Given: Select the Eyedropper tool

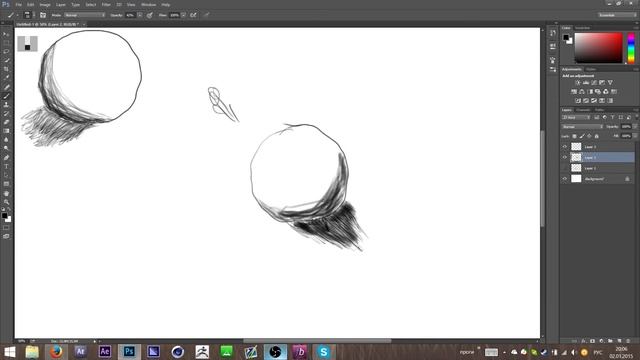Looking at the screenshot, I should coord(6,78).
